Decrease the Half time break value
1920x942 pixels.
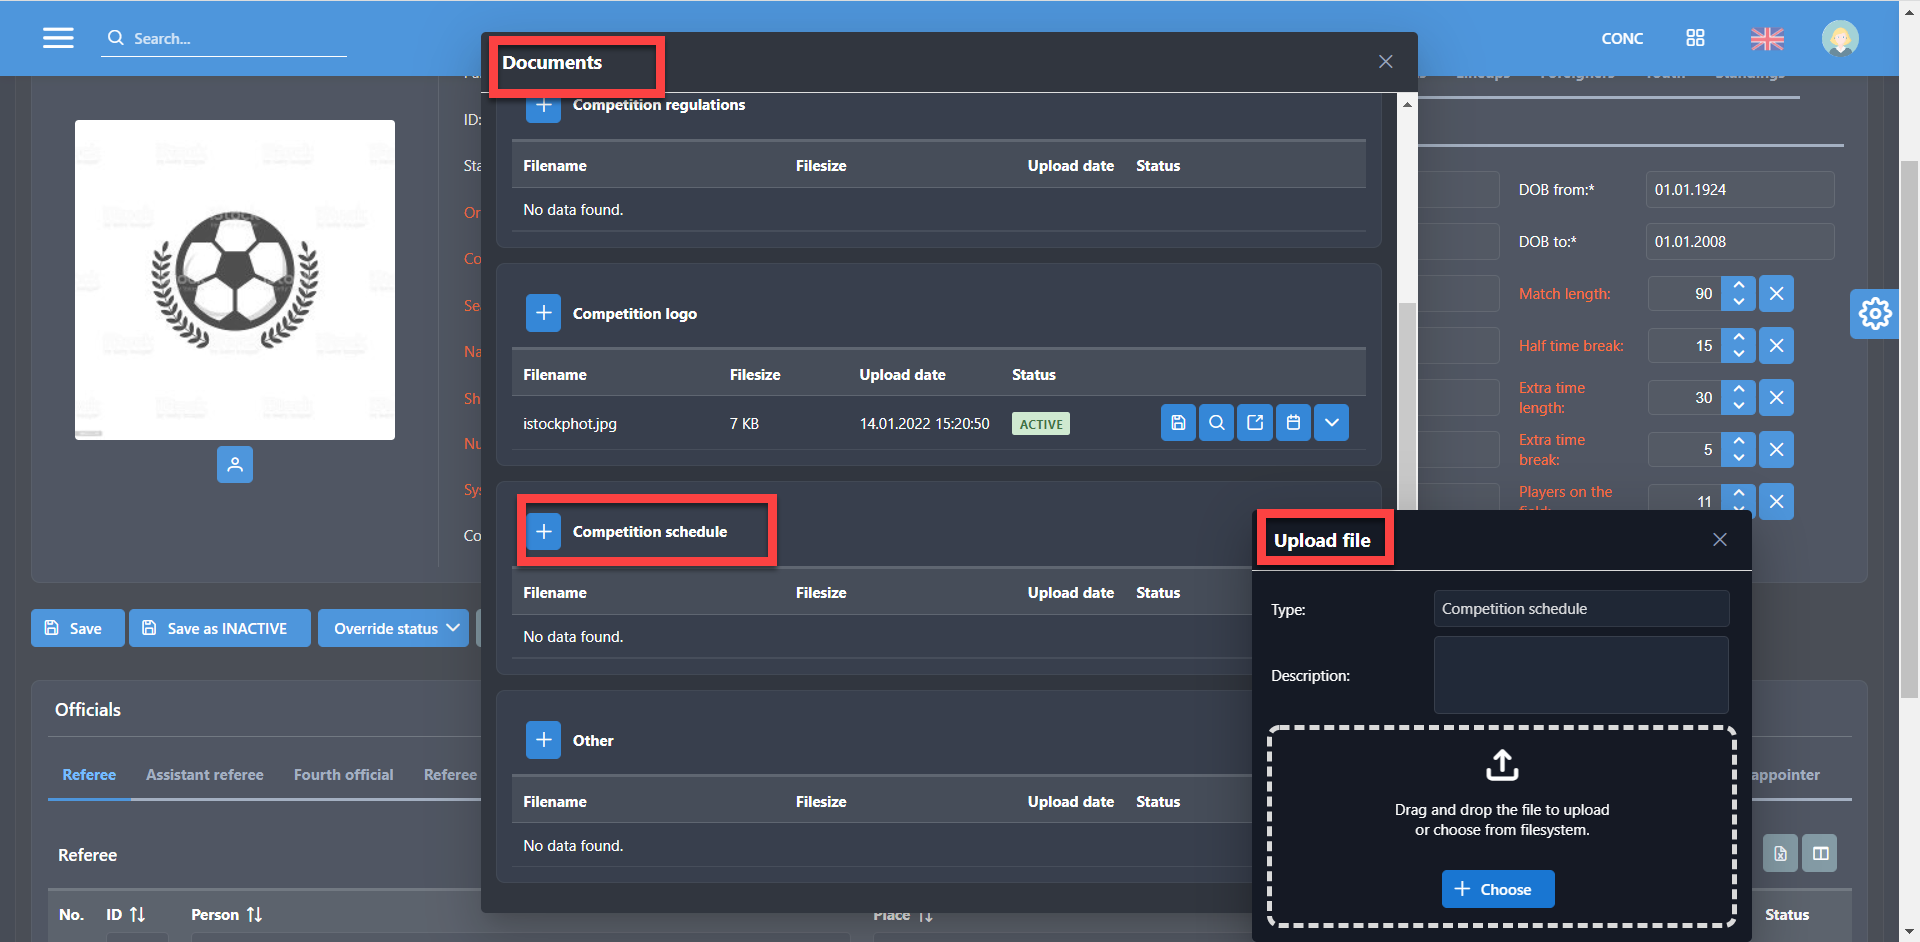[1739, 354]
